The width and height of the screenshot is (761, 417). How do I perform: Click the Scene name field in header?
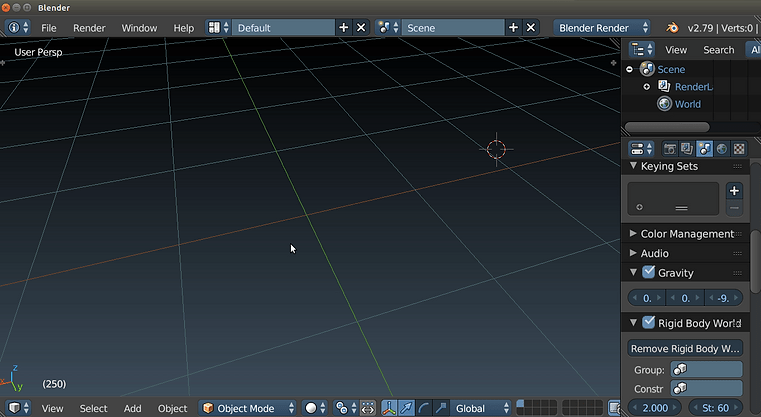[453, 28]
